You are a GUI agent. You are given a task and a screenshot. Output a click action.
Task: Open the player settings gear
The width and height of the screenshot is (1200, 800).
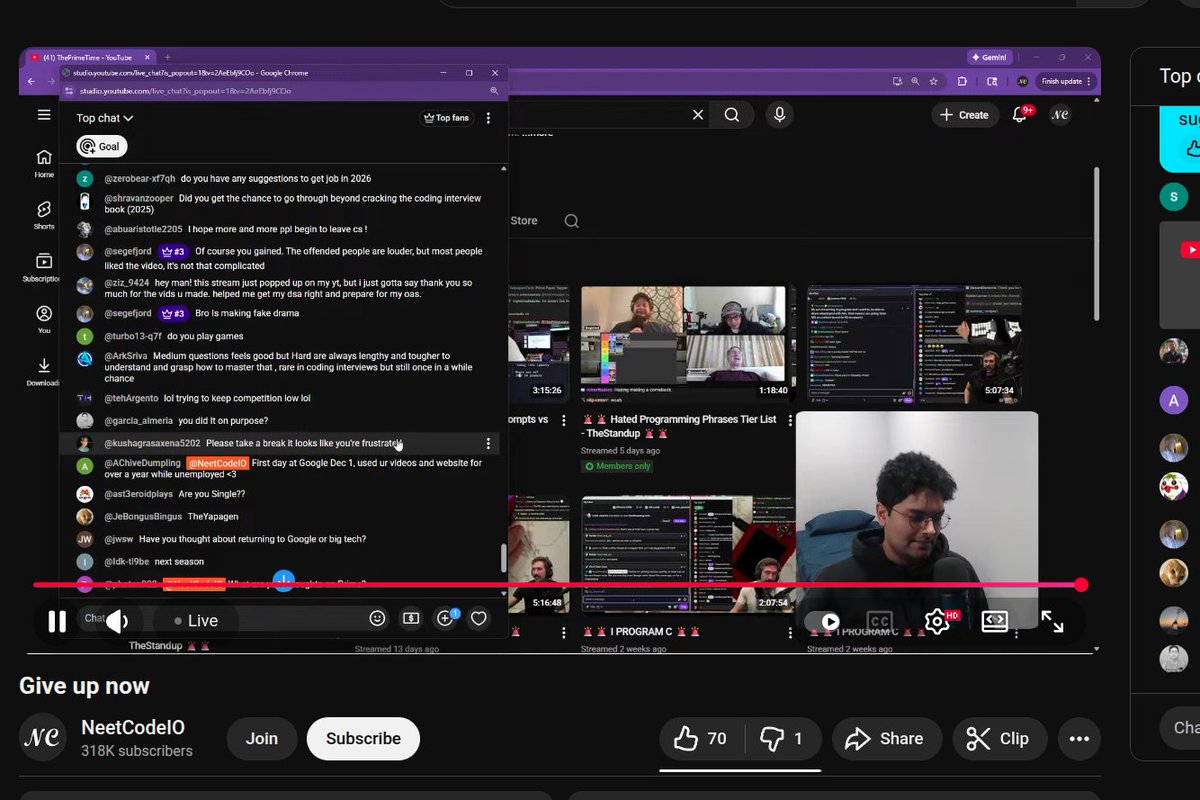pos(937,621)
